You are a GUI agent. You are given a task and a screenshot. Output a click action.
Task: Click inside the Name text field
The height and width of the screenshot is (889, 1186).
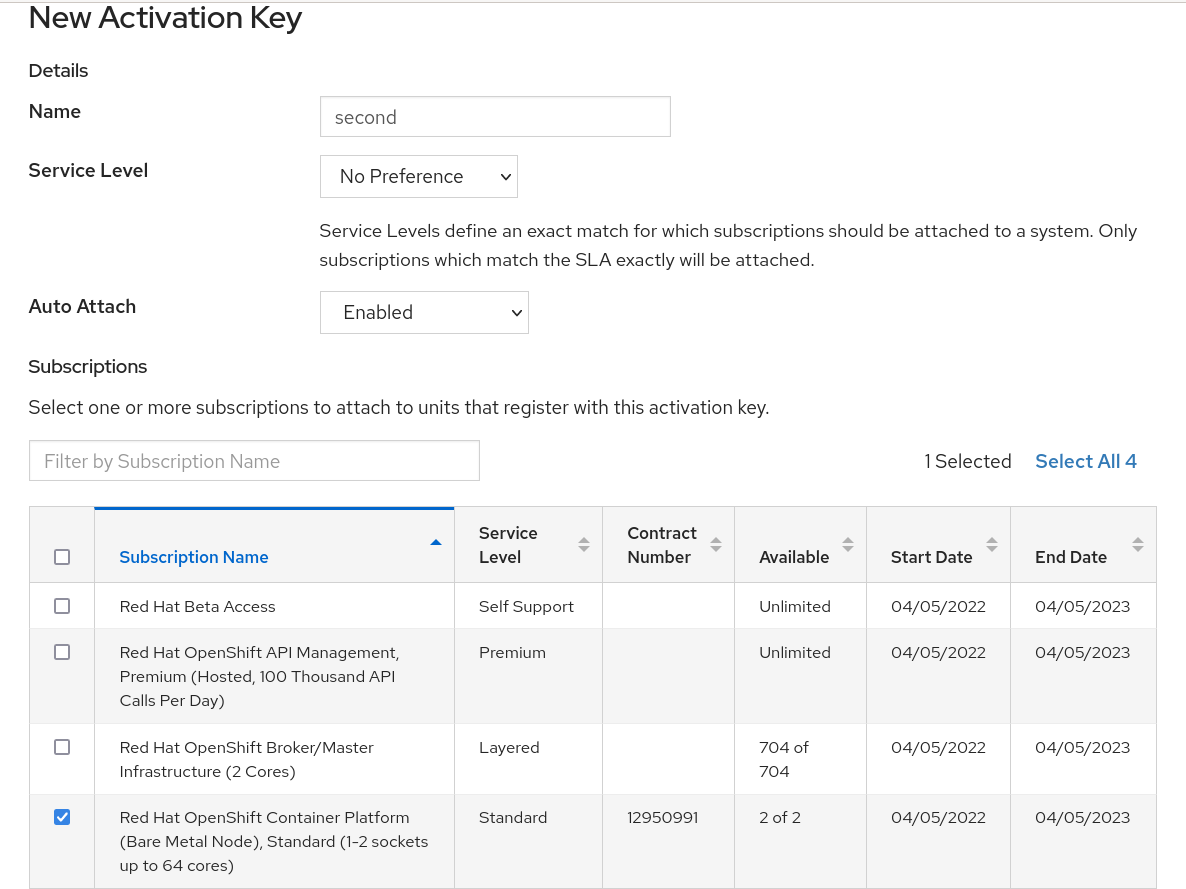pyautogui.click(x=495, y=116)
